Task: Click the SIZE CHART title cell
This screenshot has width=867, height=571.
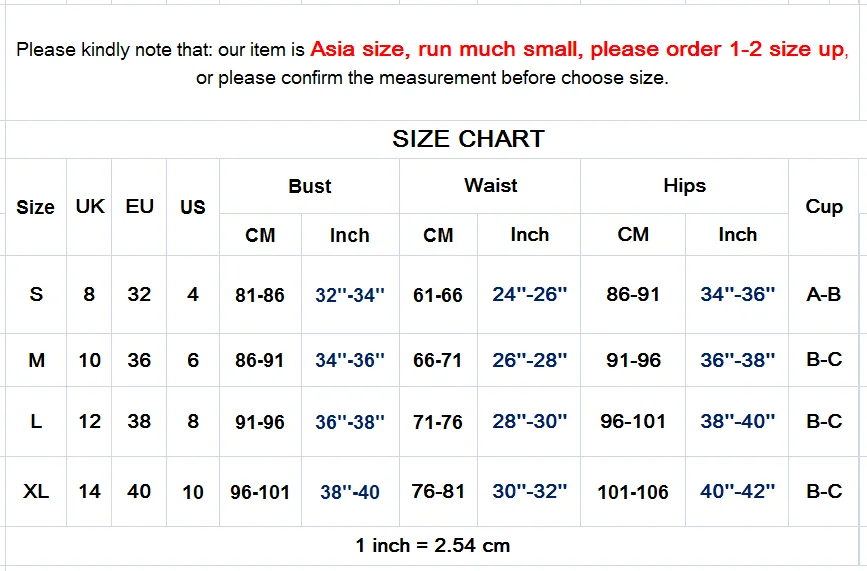Action: 432,139
